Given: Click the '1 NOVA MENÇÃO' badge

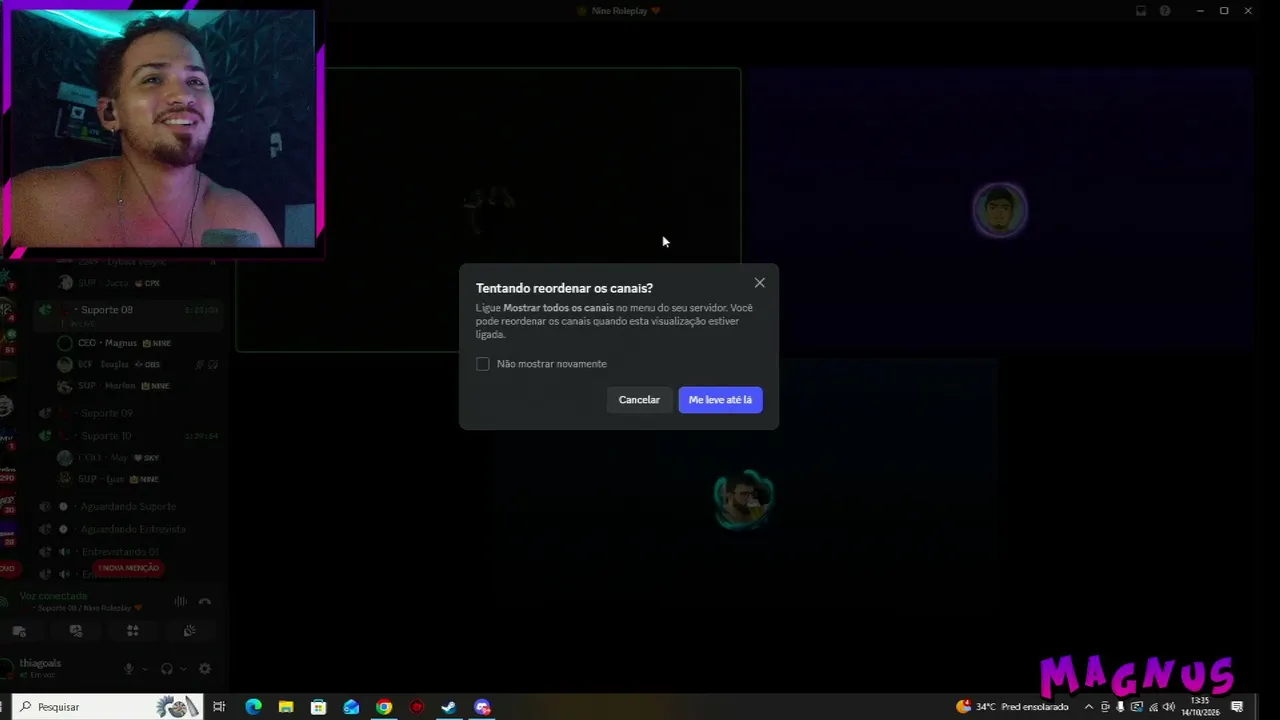Looking at the screenshot, I should coord(128,568).
